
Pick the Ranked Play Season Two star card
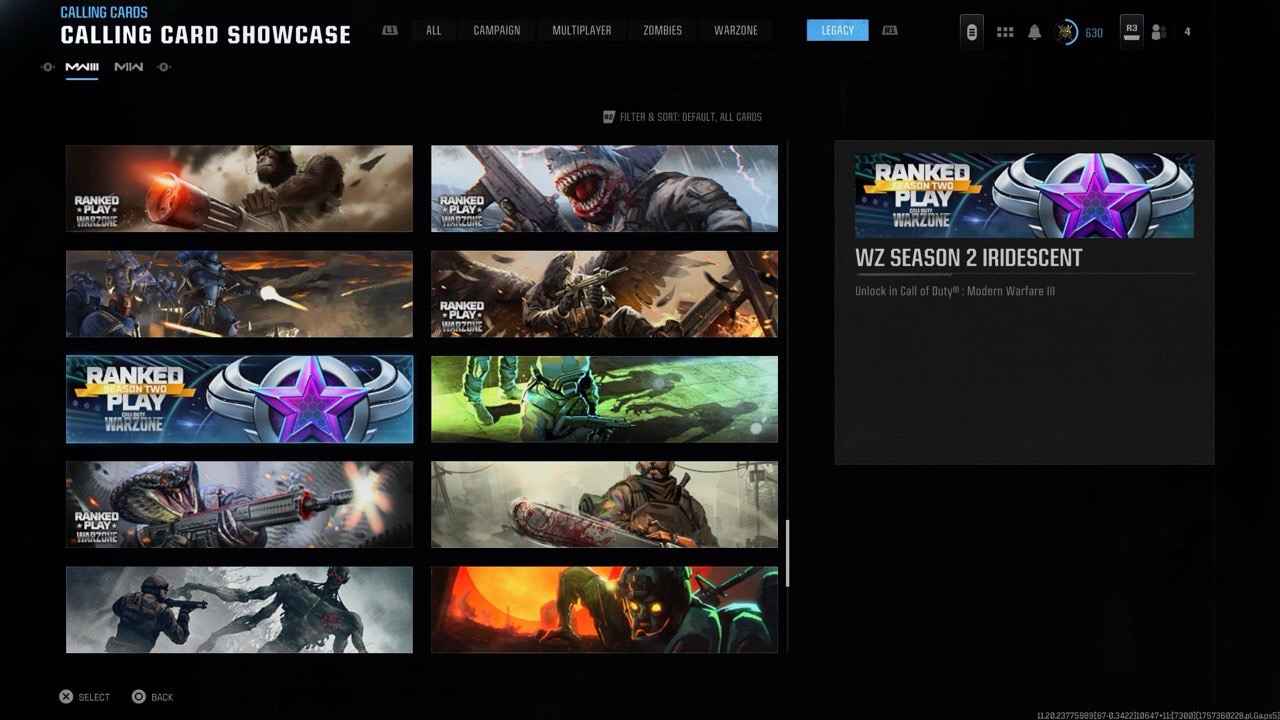click(x=239, y=399)
